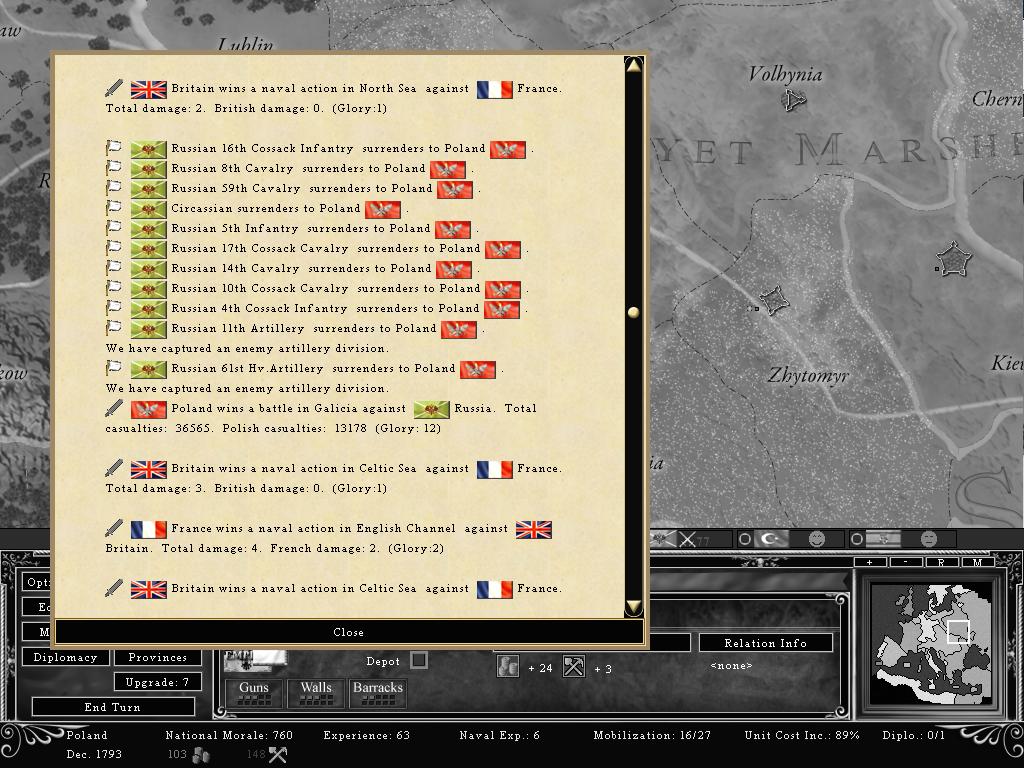Click Russian flag beside 61st Hv.Artillery row
This screenshot has height=768, width=1024.
coord(148,370)
